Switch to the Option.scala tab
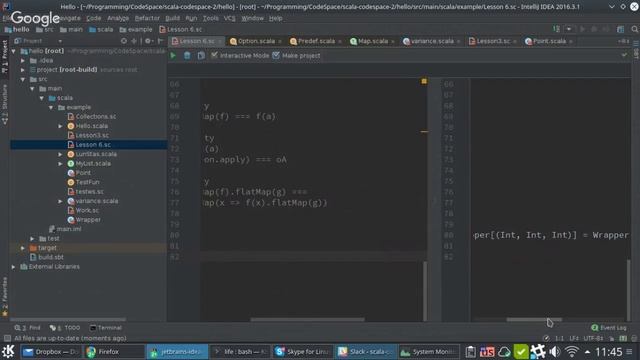The height and width of the screenshot is (360, 640). (256, 41)
